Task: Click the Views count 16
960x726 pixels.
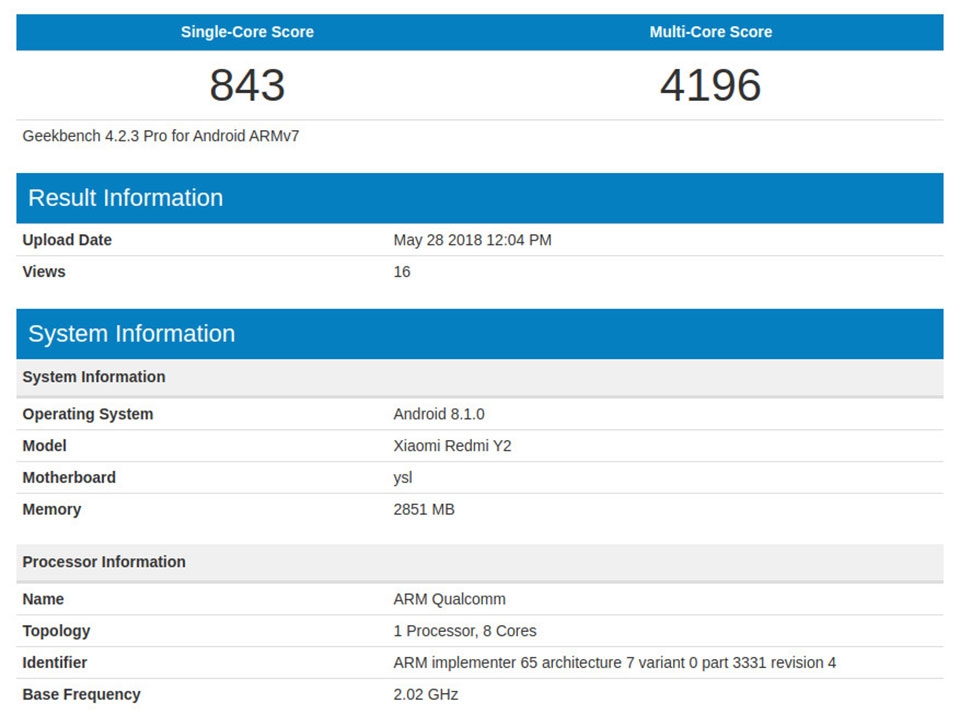Action: pyautogui.click(x=402, y=272)
